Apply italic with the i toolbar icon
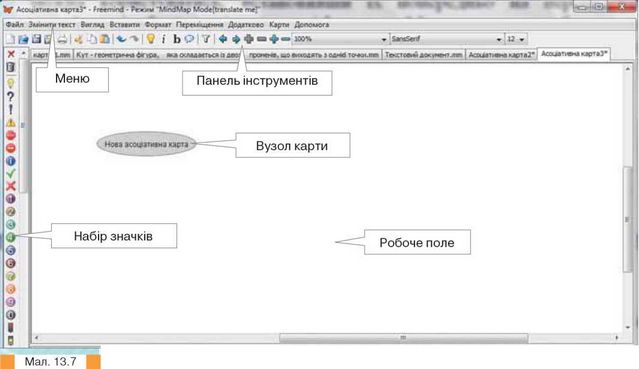 pyautogui.click(x=164, y=39)
